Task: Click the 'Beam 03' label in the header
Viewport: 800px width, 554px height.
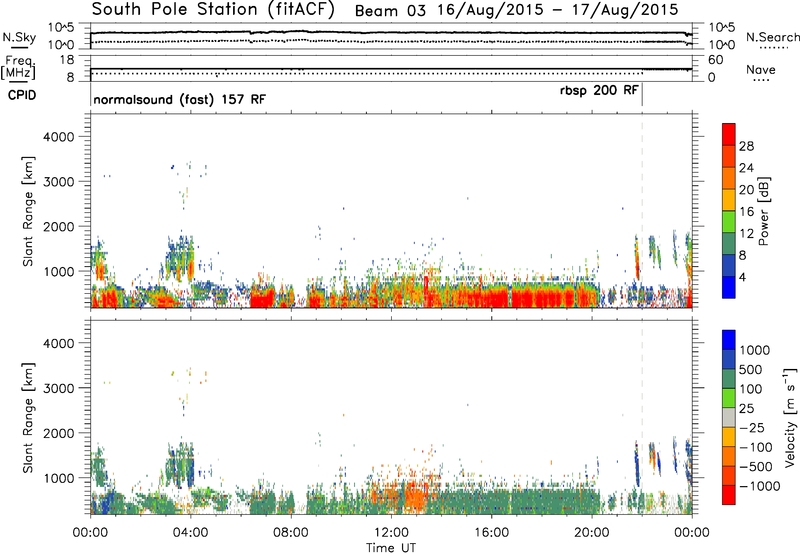Action: [x=390, y=11]
